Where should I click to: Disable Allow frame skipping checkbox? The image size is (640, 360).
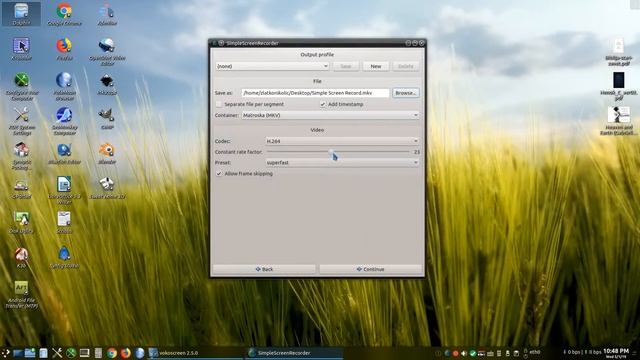(x=219, y=174)
